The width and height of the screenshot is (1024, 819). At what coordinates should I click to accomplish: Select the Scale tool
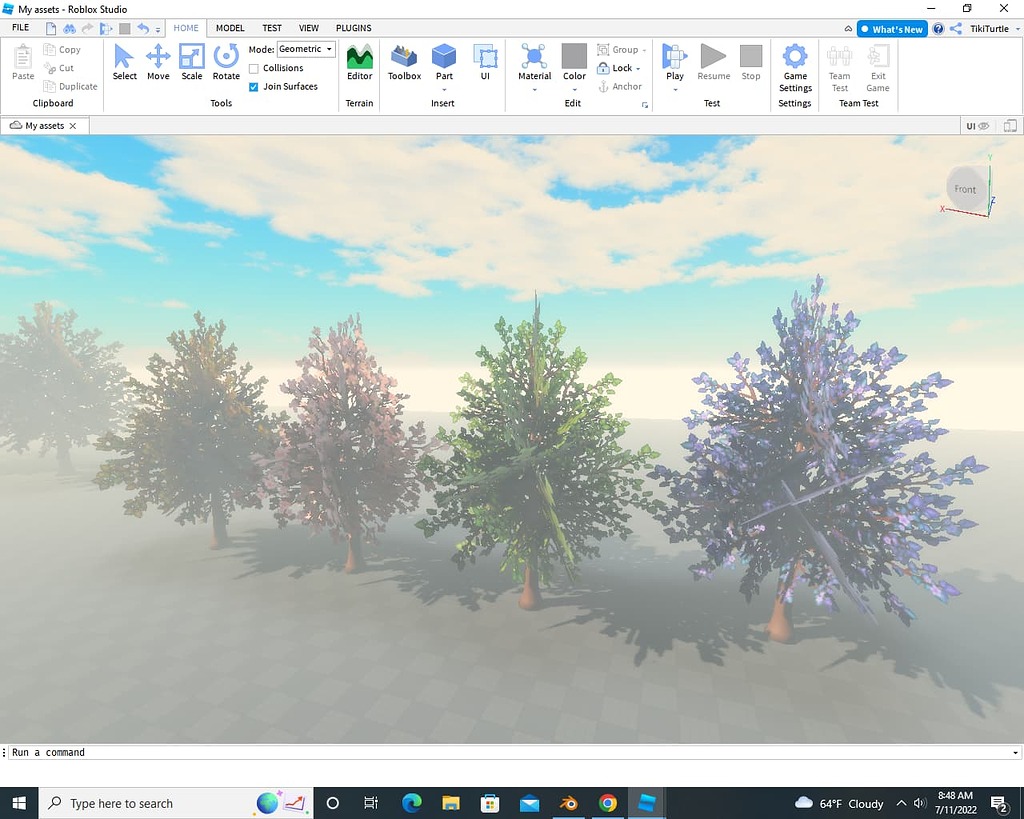pyautogui.click(x=192, y=62)
